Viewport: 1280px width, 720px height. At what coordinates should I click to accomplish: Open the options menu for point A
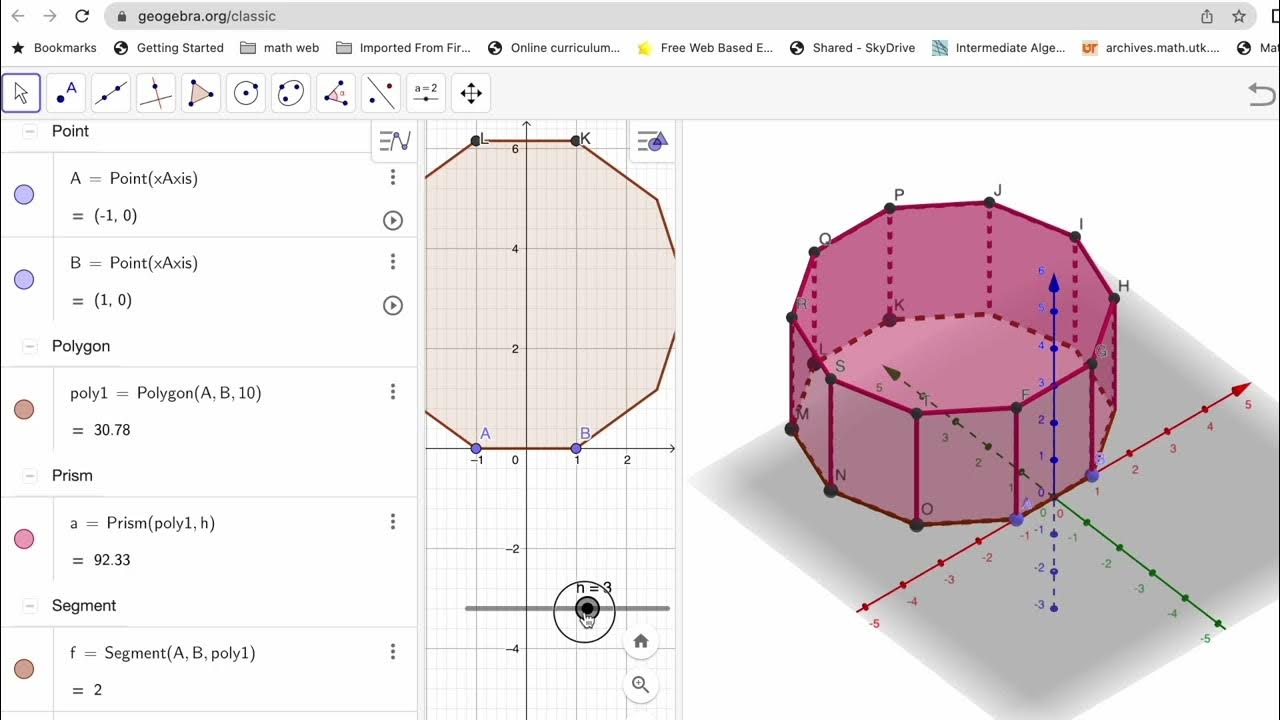click(393, 177)
